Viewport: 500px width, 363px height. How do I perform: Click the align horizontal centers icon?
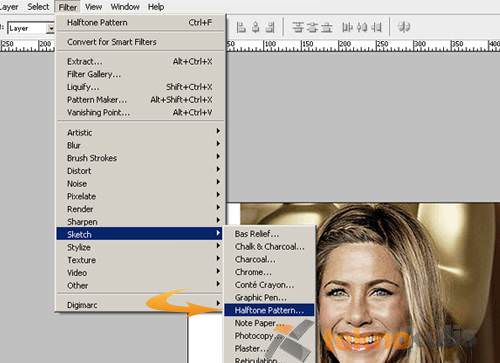(x=256, y=27)
